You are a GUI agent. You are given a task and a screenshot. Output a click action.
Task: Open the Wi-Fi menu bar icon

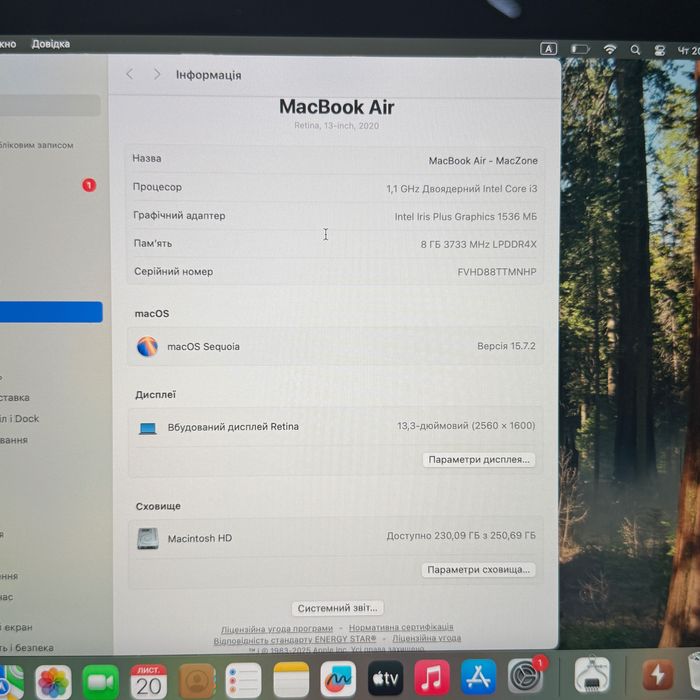tap(610, 49)
